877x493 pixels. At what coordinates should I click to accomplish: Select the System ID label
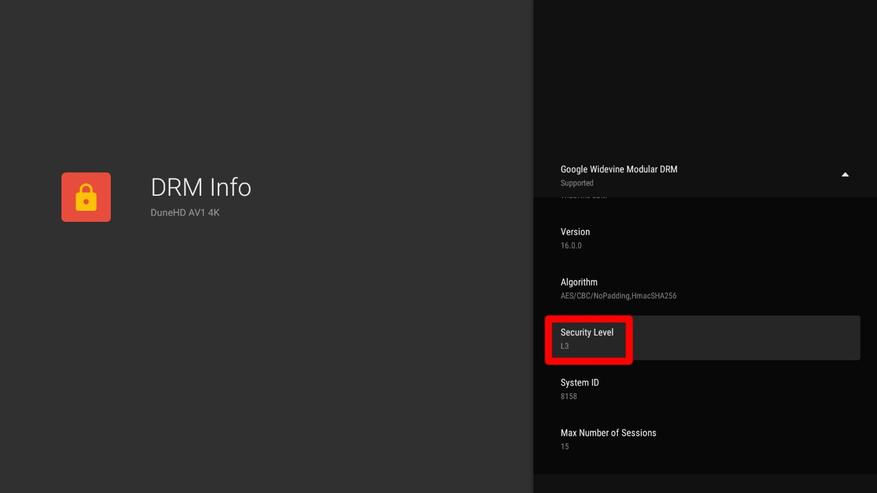[579, 382]
